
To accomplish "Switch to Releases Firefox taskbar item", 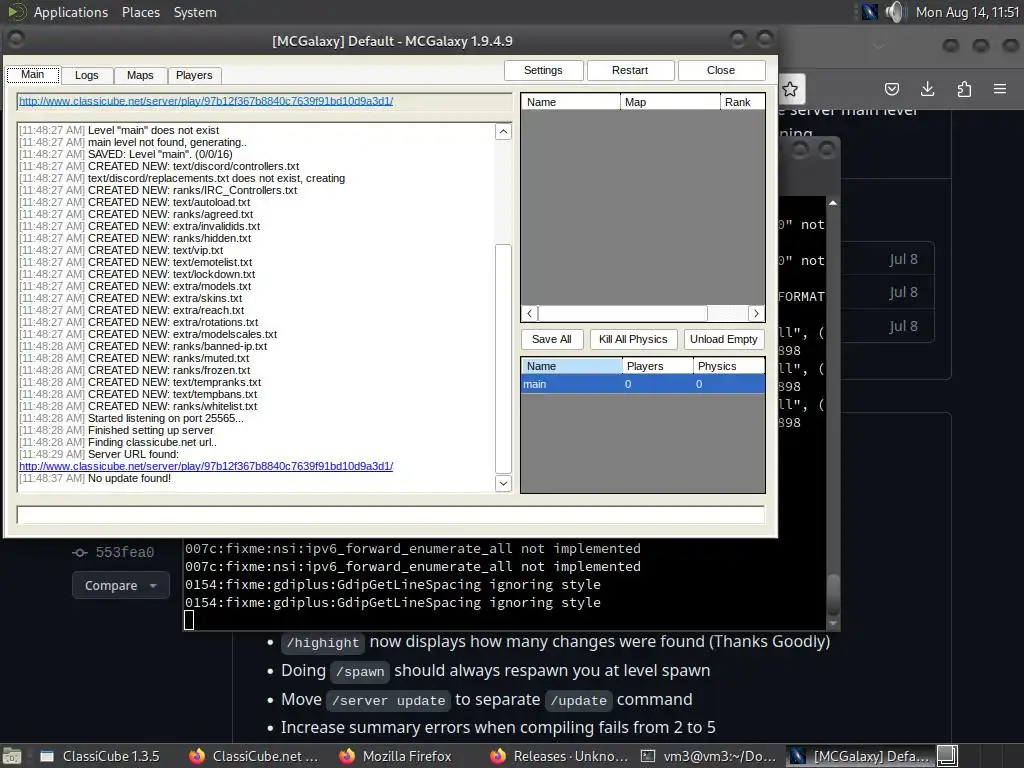I will pos(559,756).
